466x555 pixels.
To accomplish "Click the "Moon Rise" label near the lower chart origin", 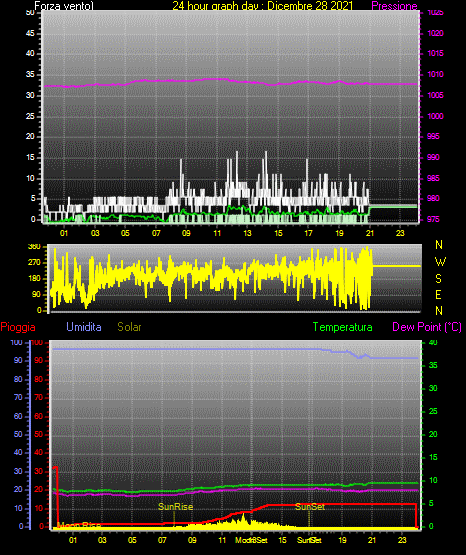I will tap(79, 525).
